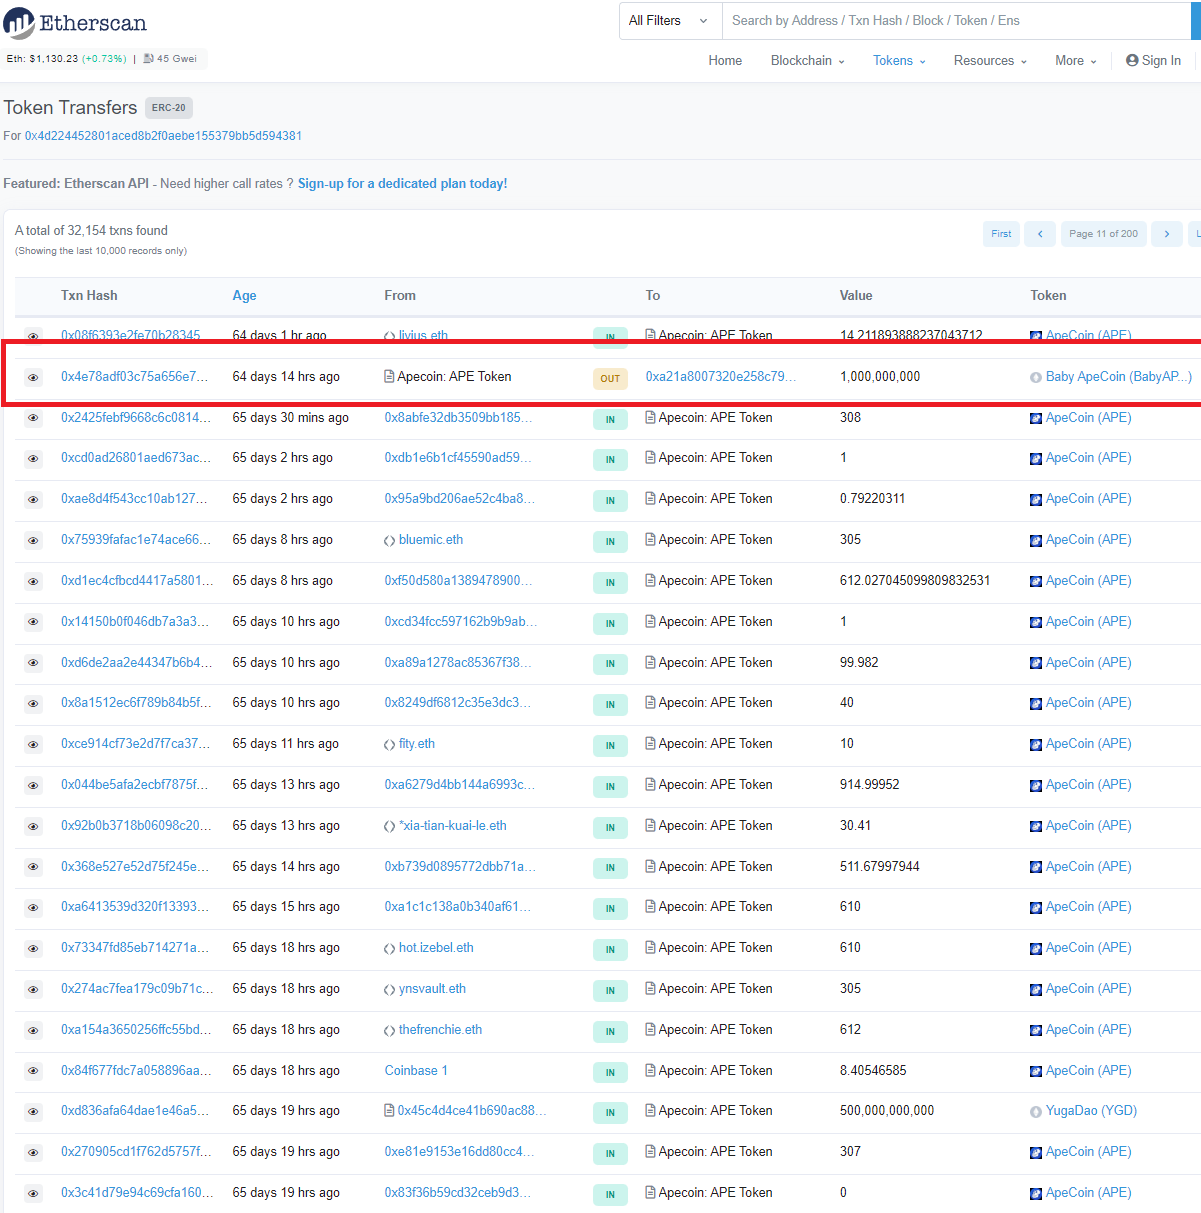Expand the Resources menu
The image size is (1201, 1213).
pyautogui.click(x=990, y=61)
